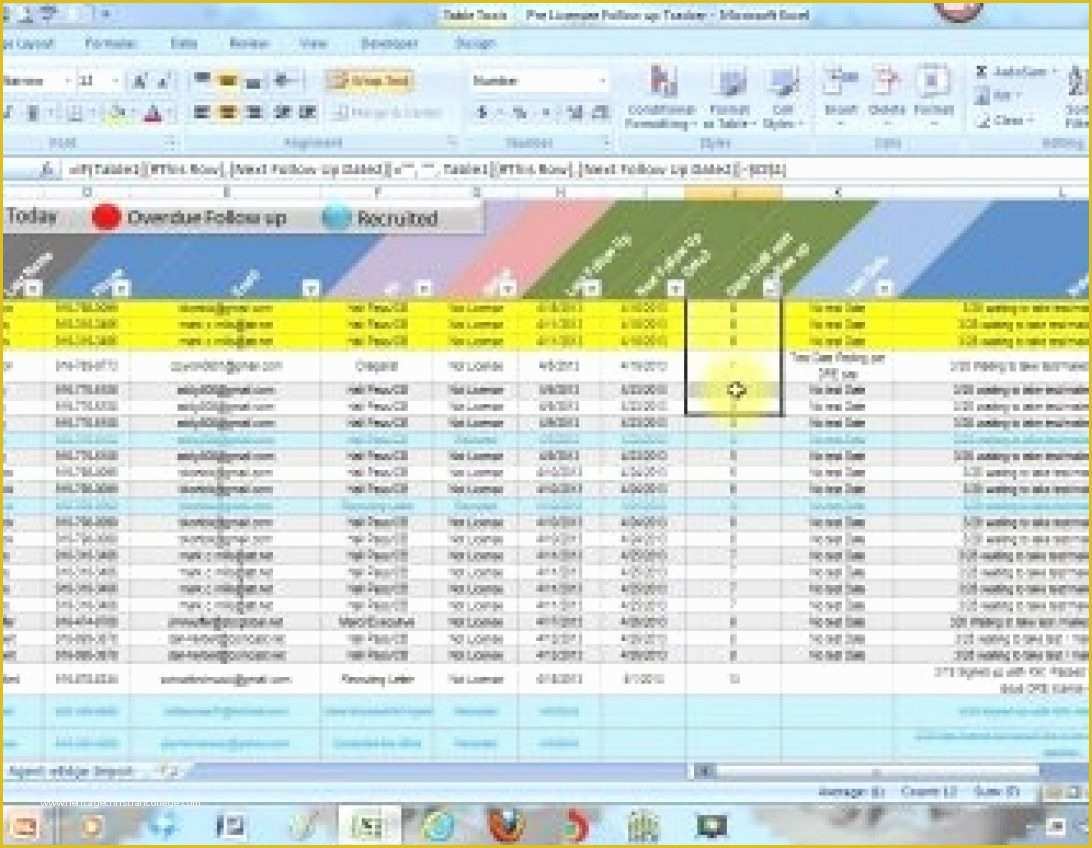The width and height of the screenshot is (1092, 848).
Task: Apply accounting dollar number format
Action: [x=482, y=112]
